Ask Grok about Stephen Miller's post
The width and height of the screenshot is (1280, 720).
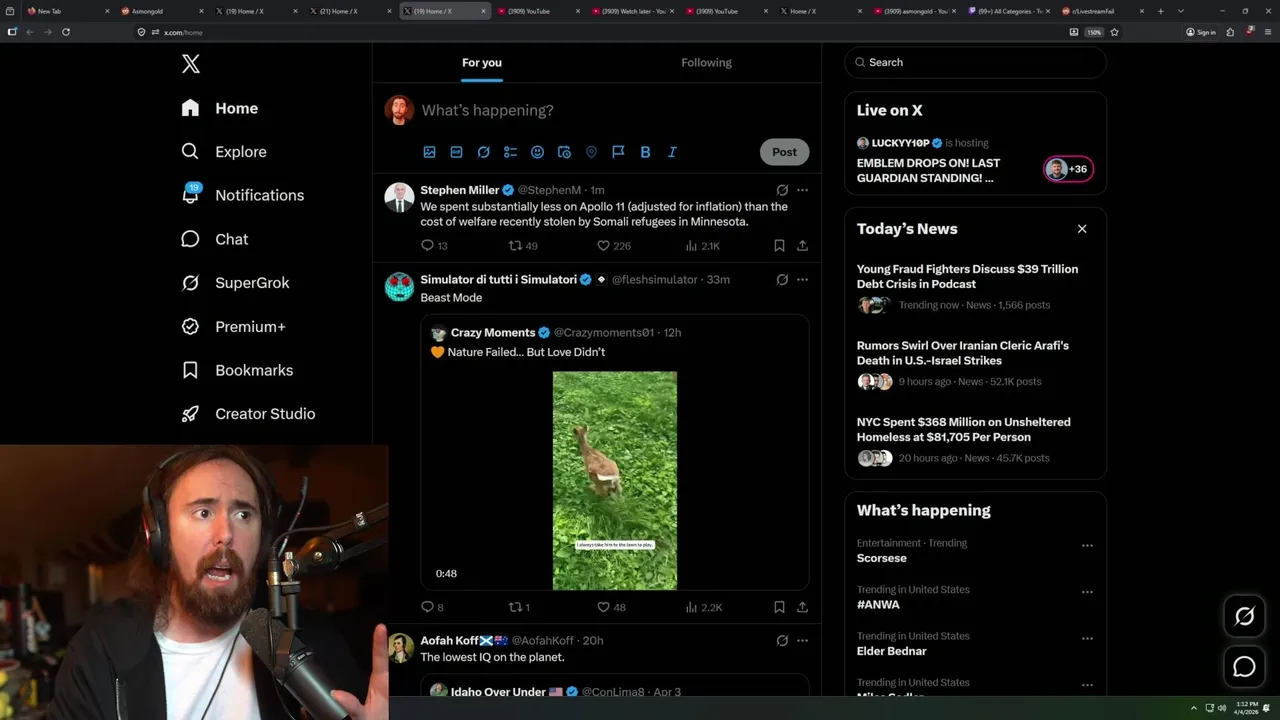(x=782, y=190)
